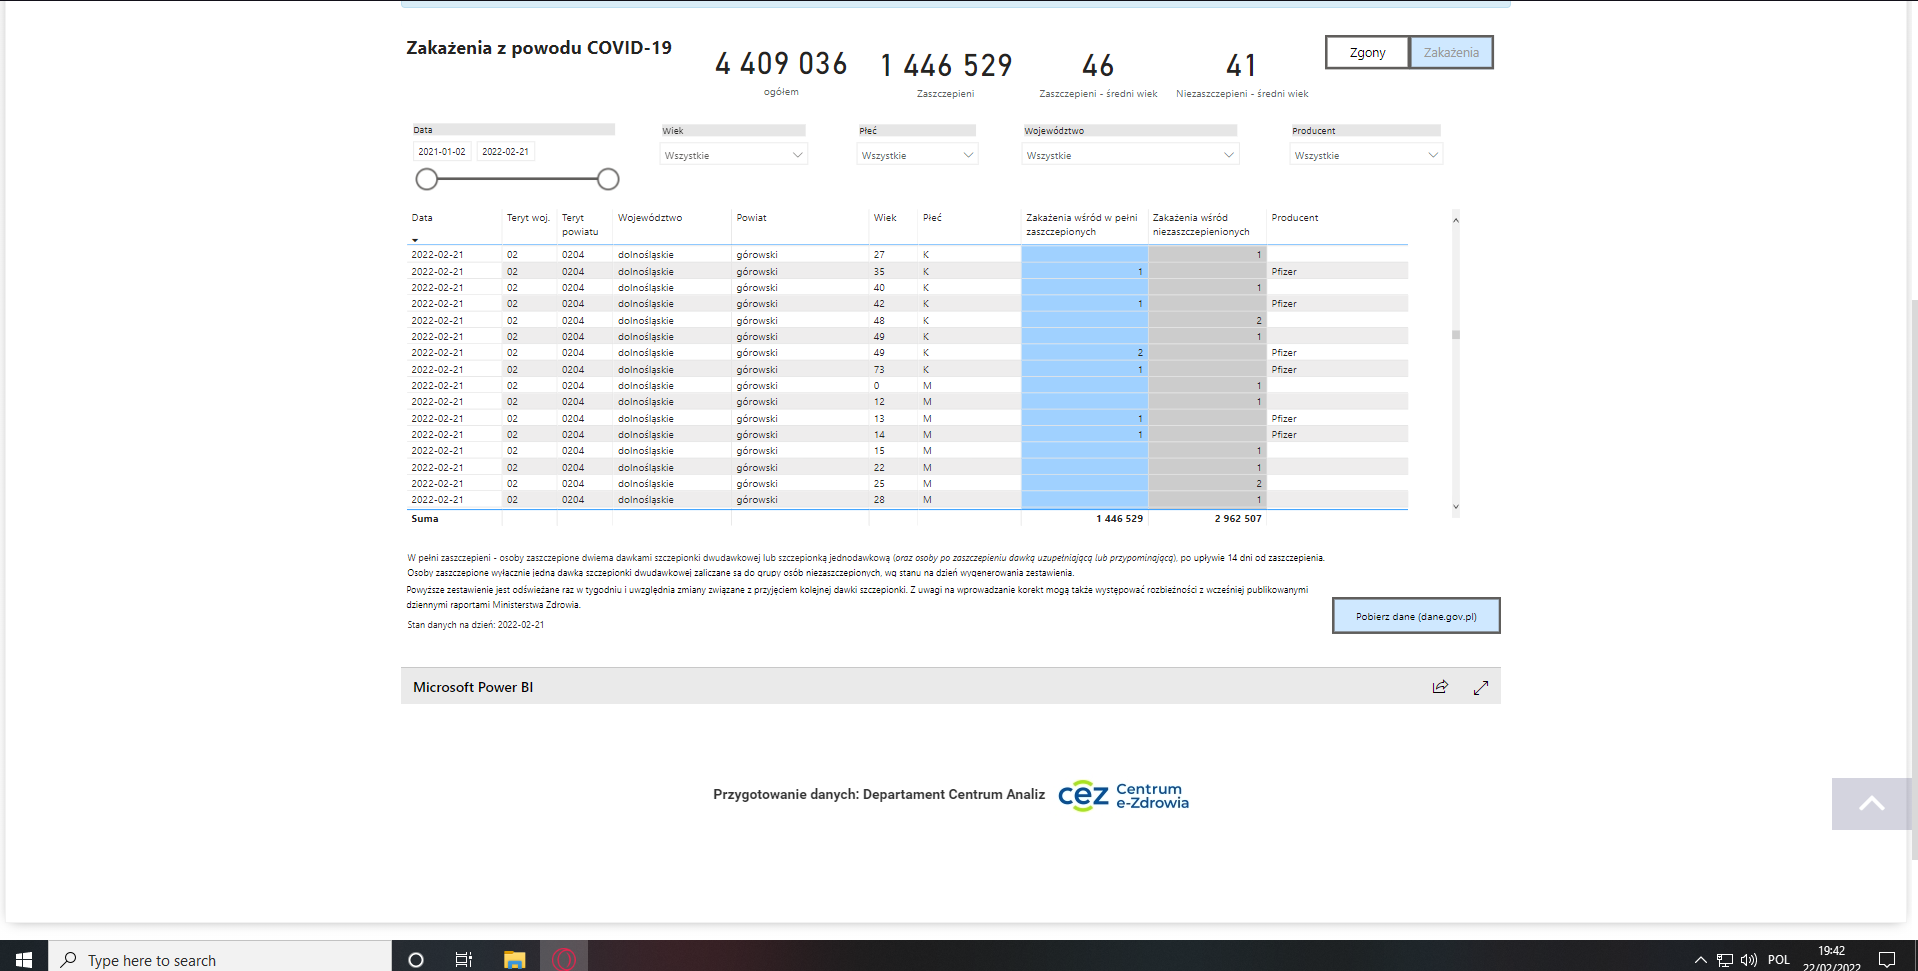Click the Microsoft Power BI label
Image resolution: width=1918 pixels, height=971 pixels.
click(x=473, y=687)
